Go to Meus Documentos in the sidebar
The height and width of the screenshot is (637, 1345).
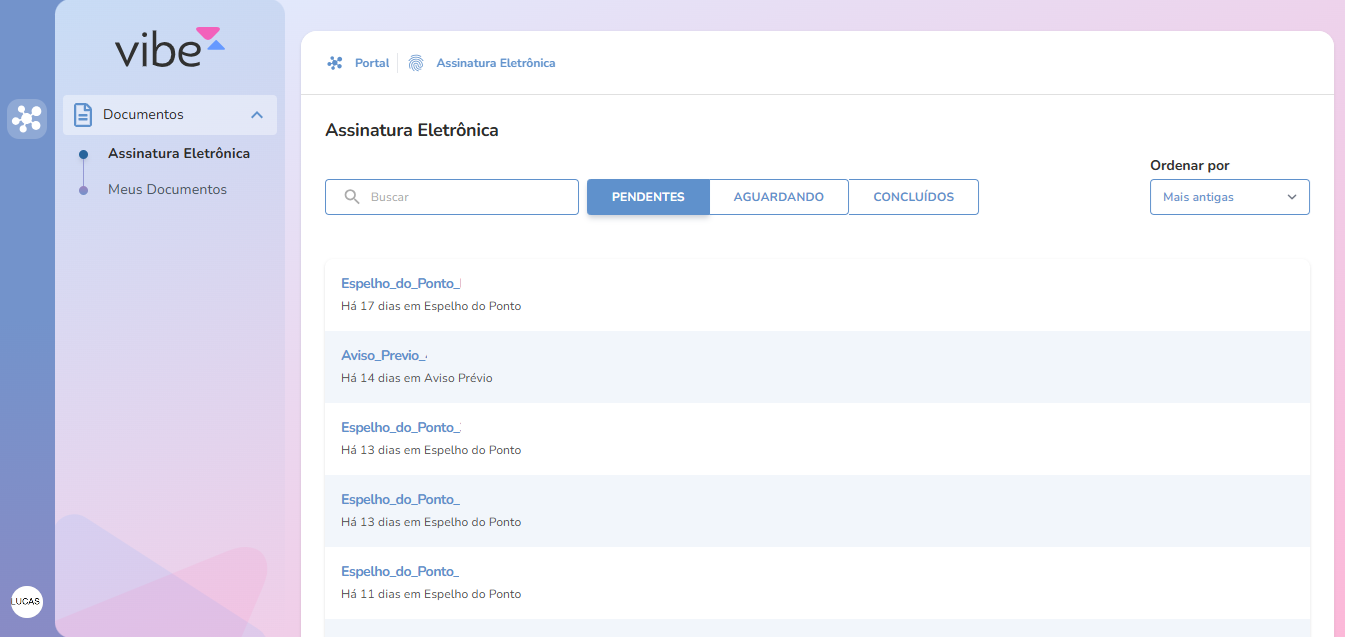(167, 190)
